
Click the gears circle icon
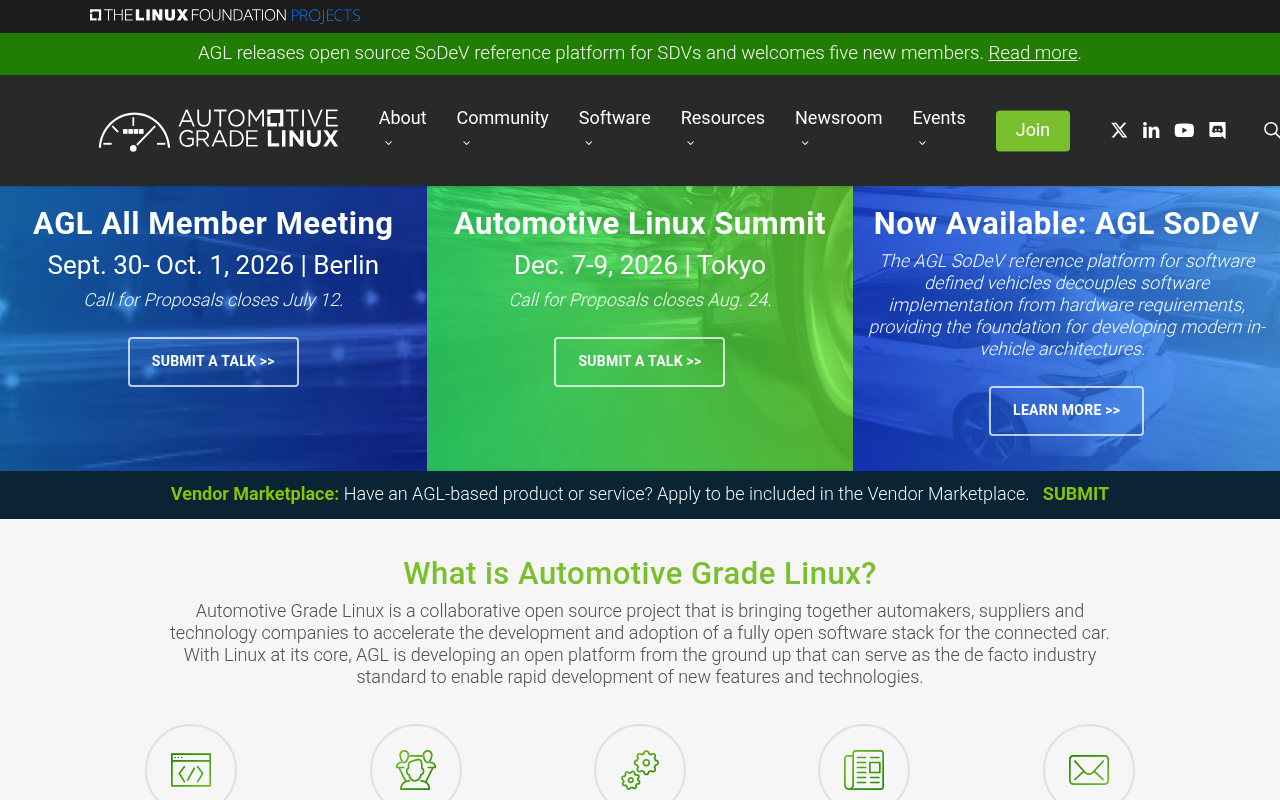tap(640, 770)
